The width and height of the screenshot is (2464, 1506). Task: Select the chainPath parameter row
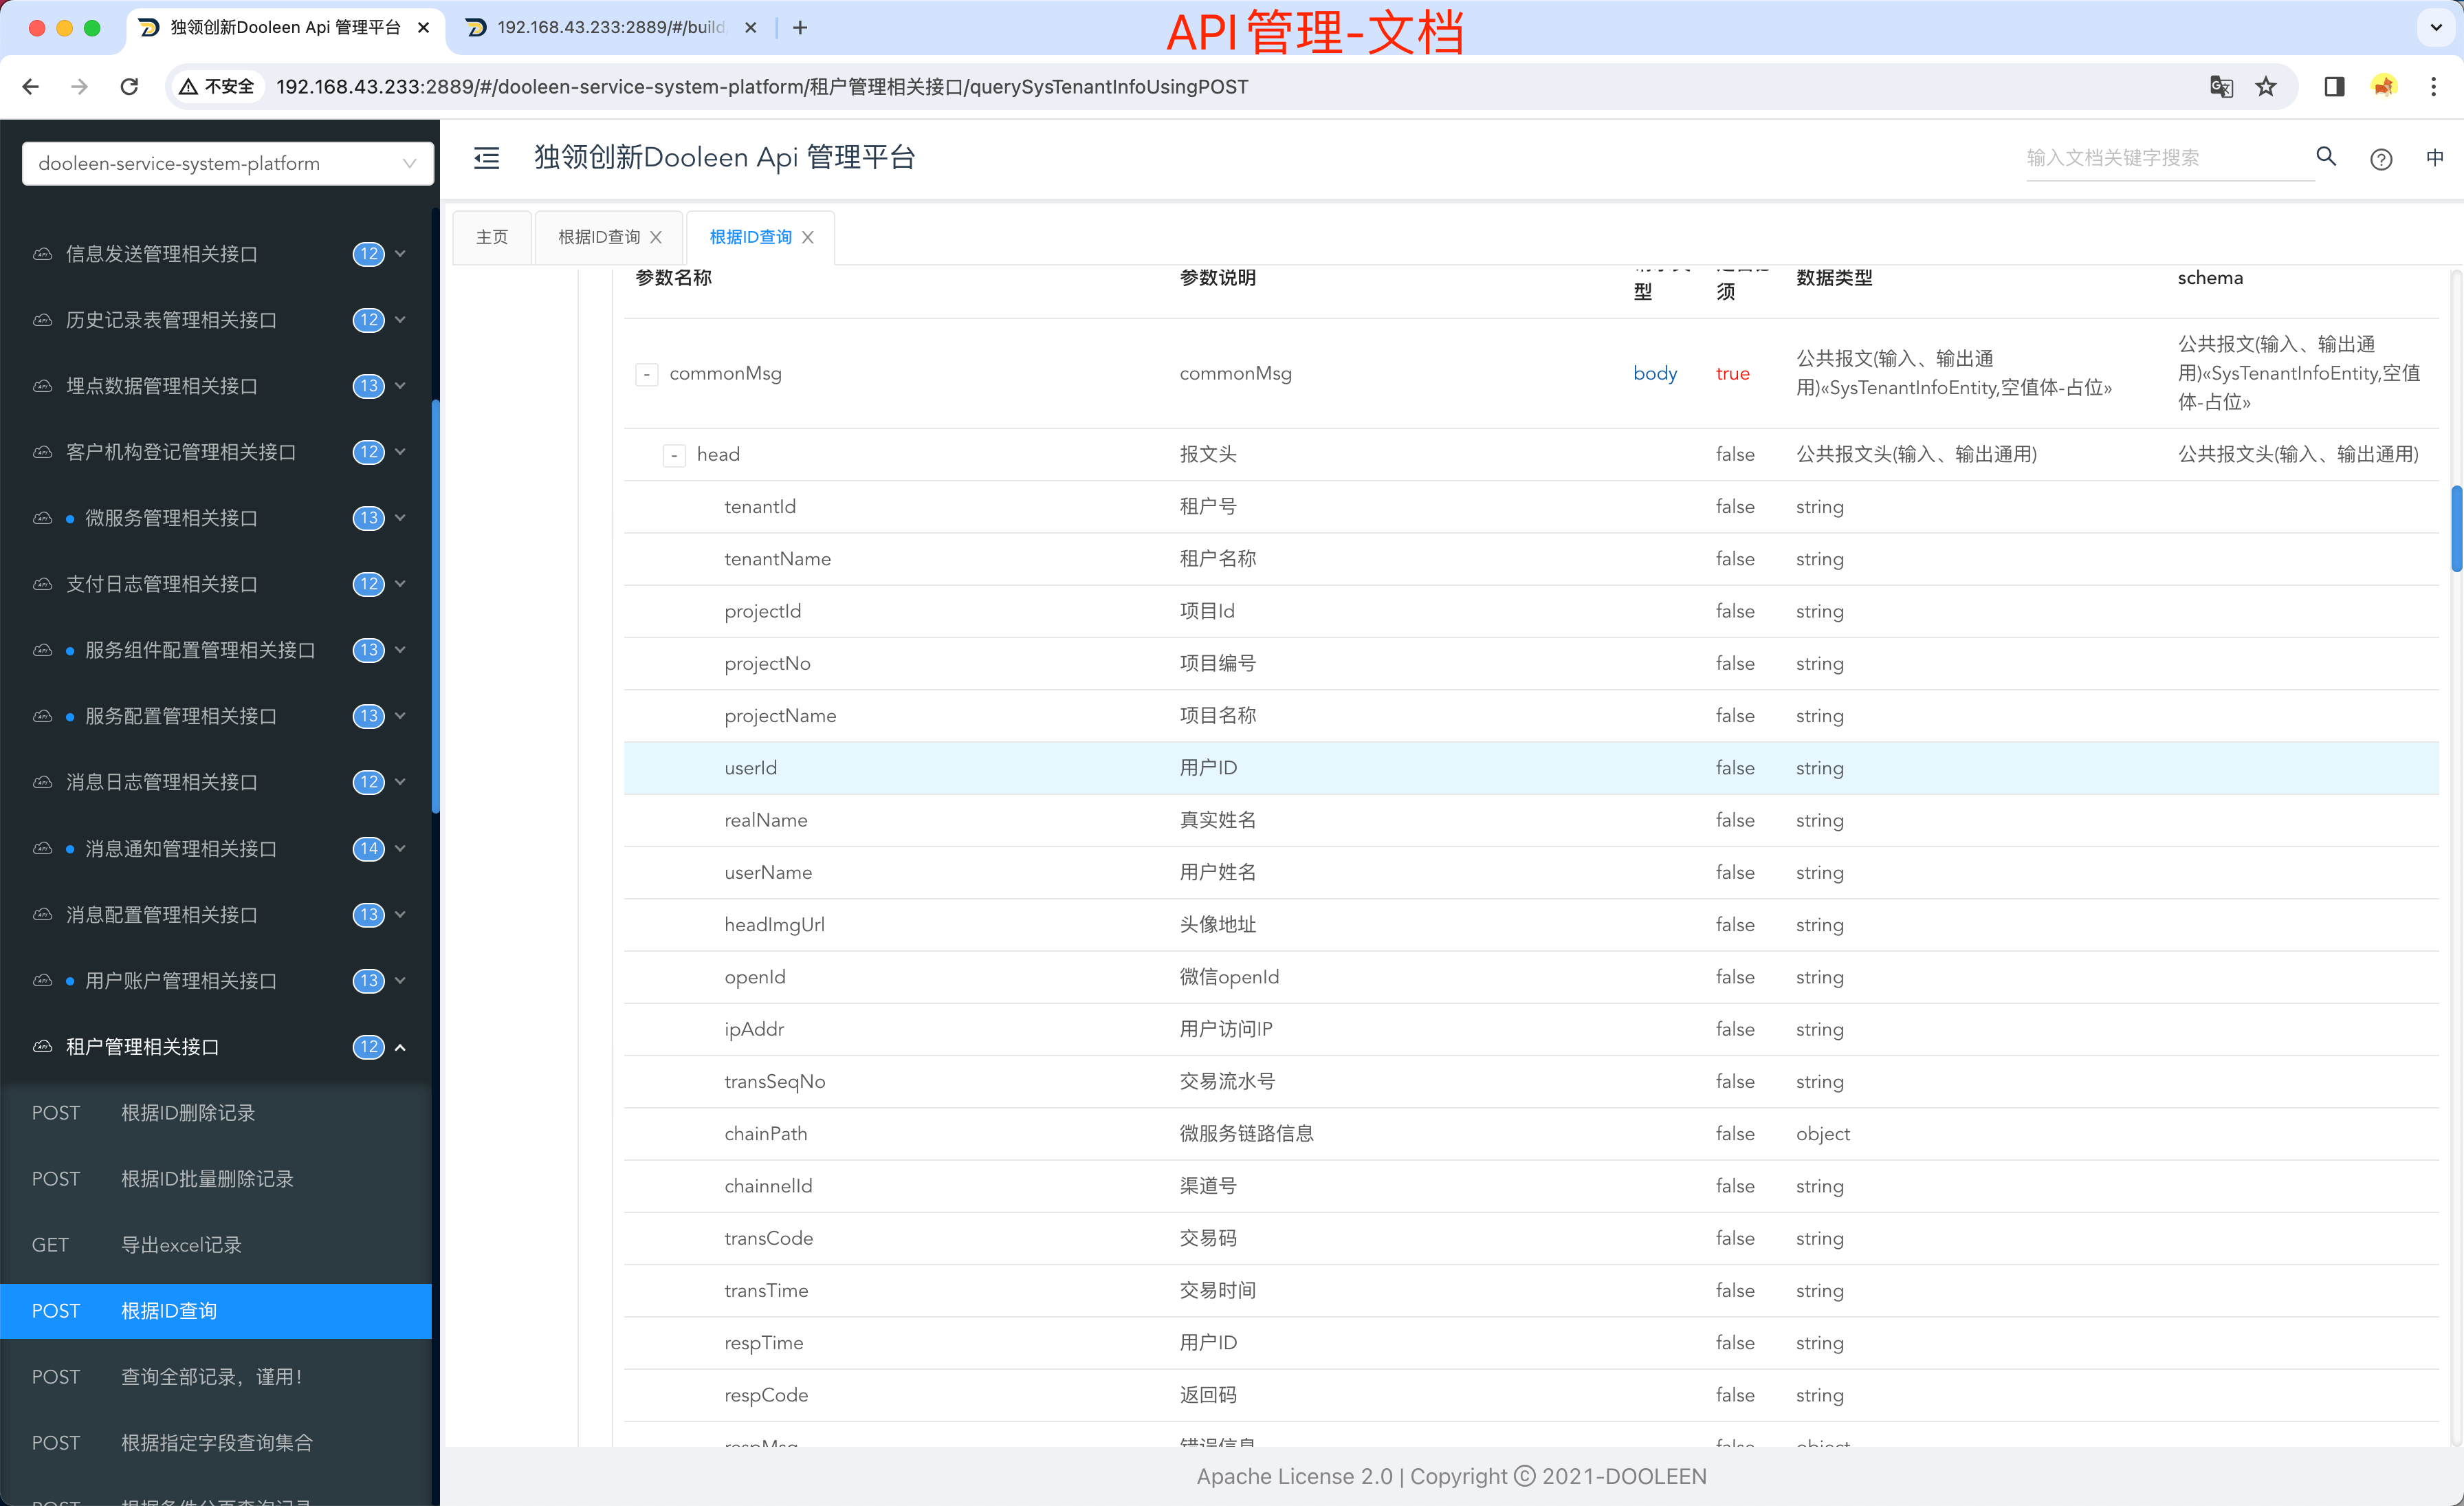tap(1531, 1134)
